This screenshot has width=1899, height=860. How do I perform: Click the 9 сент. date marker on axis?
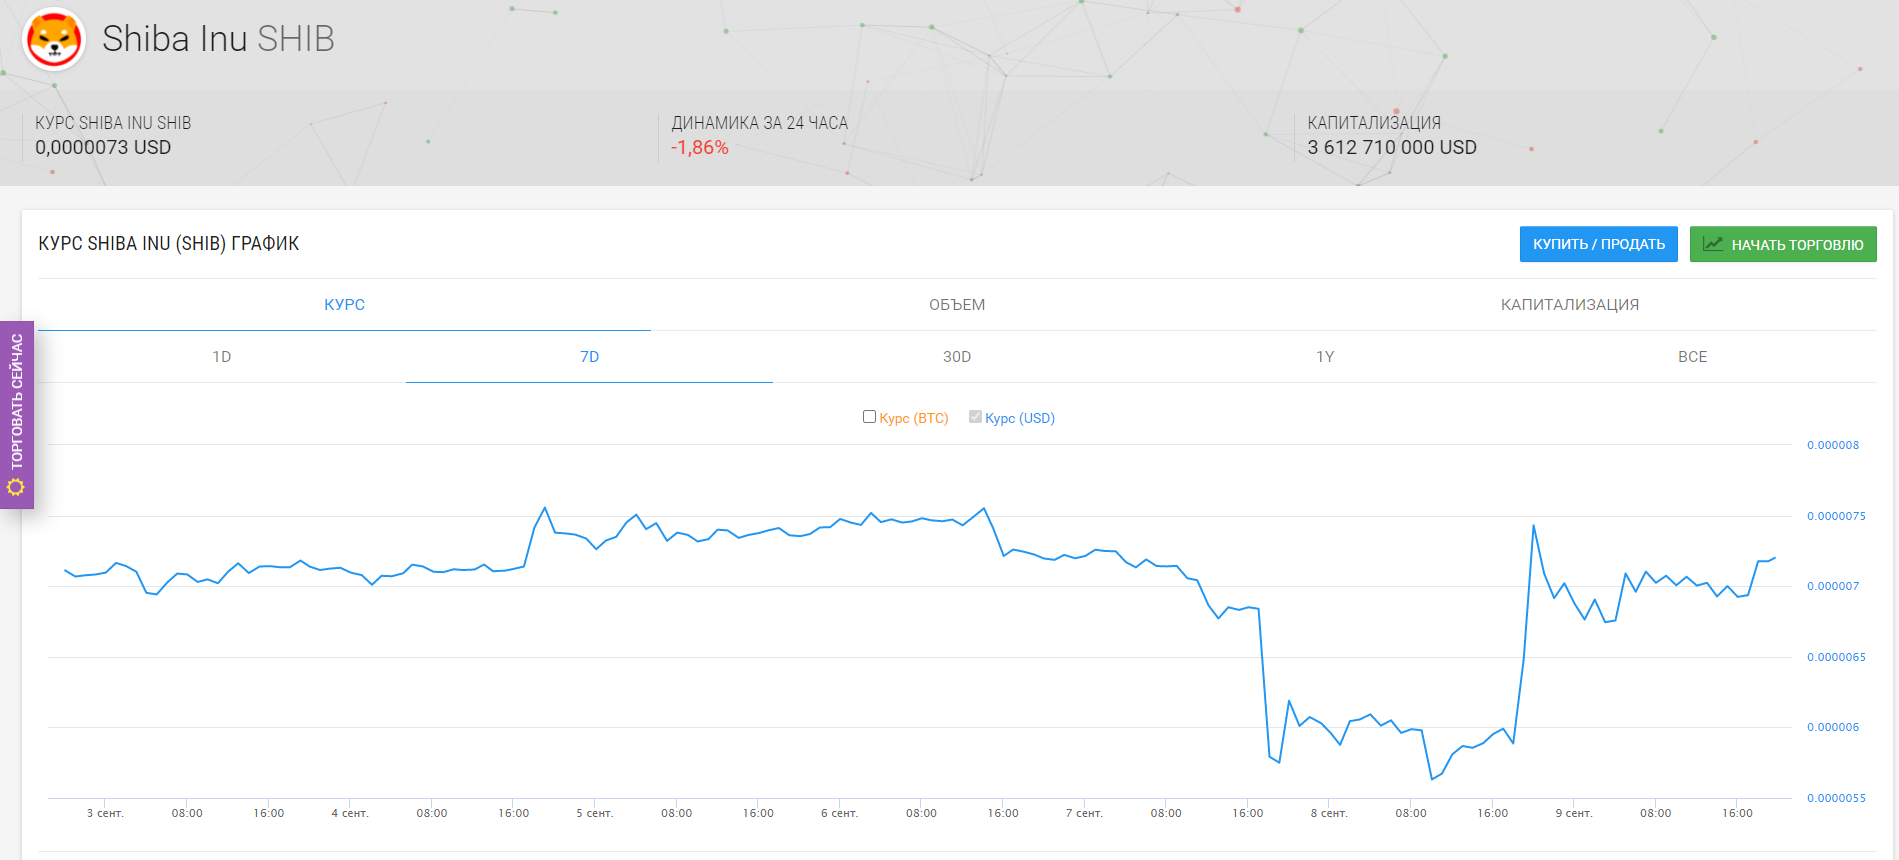[x=1573, y=813]
